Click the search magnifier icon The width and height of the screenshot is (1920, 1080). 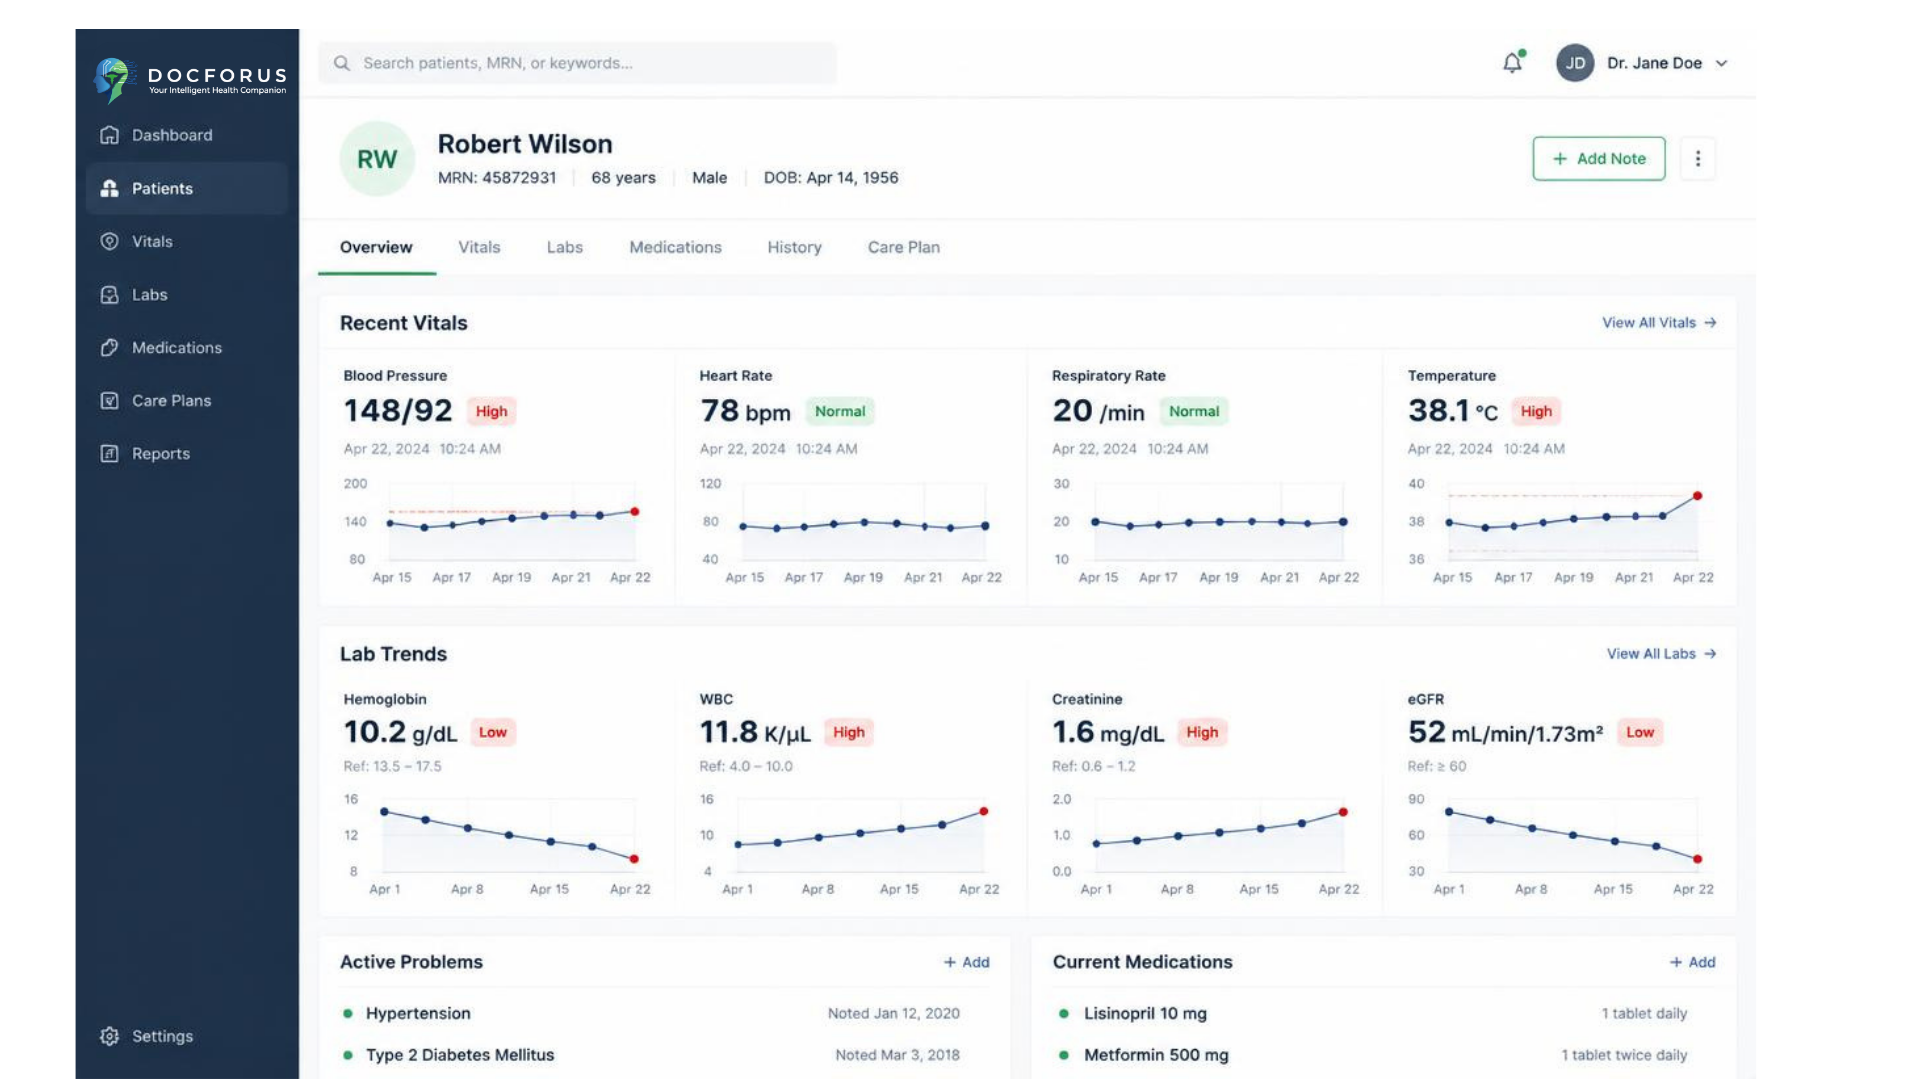342,63
